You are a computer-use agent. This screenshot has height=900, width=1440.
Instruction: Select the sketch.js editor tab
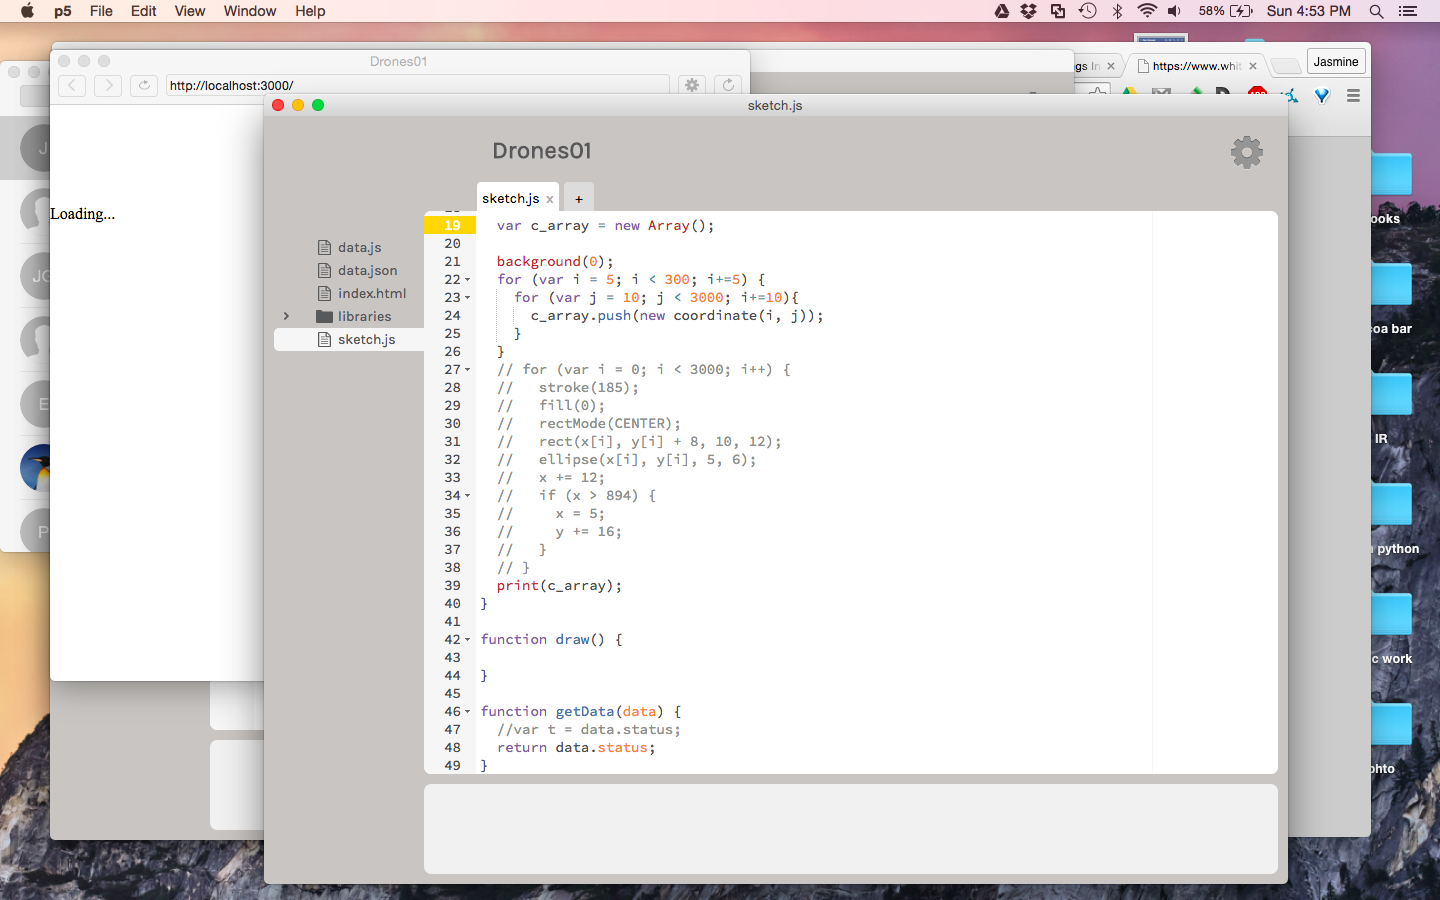pyautogui.click(x=510, y=198)
